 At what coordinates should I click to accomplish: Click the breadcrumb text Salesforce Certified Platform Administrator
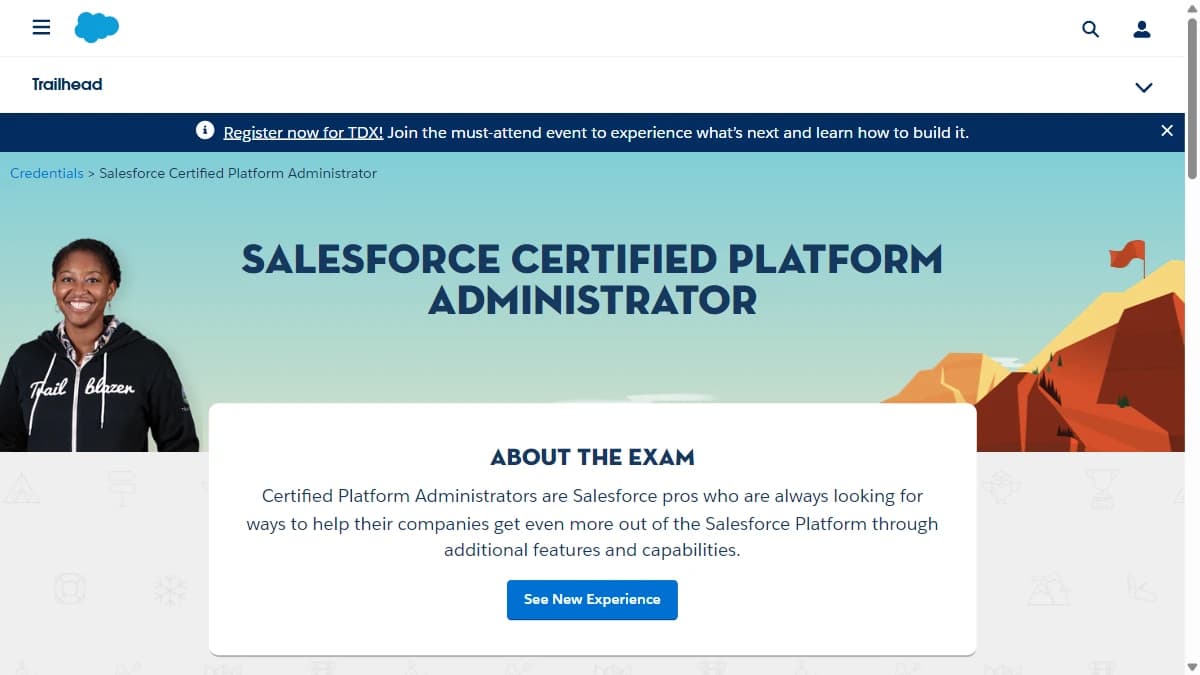click(x=238, y=173)
